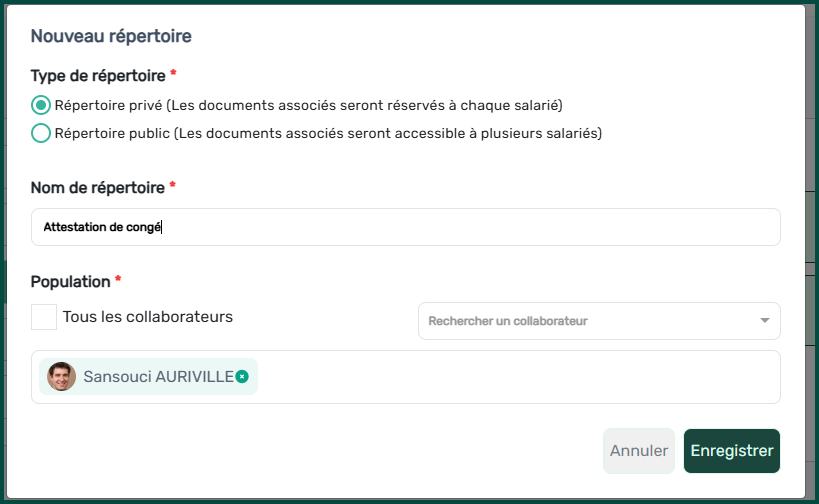Click the "Nom de répertoire" field label
This screenshot has width=819, height=504.
pyautogui.click(x=98, y=187)
